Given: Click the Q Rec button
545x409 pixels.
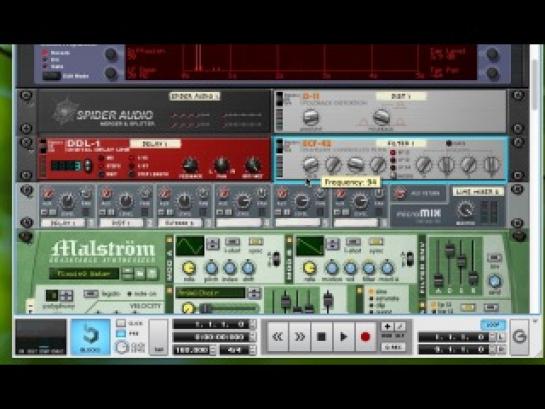Looking at the screenshot, I should point(393,347).
